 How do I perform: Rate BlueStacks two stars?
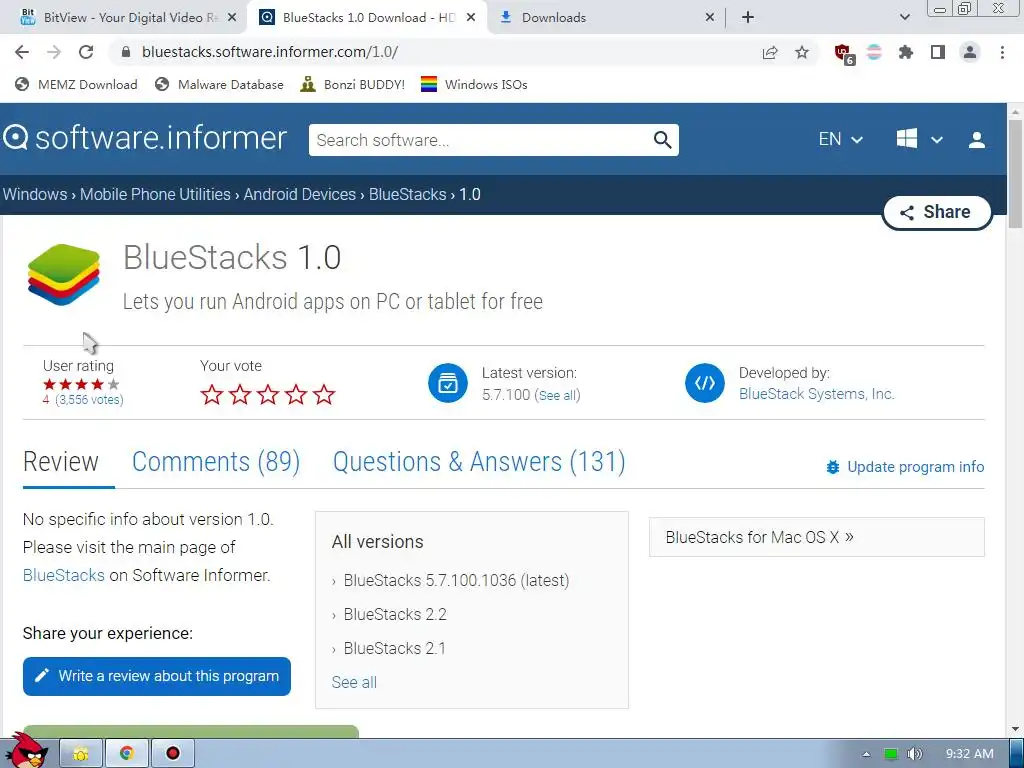click(240, 394)
